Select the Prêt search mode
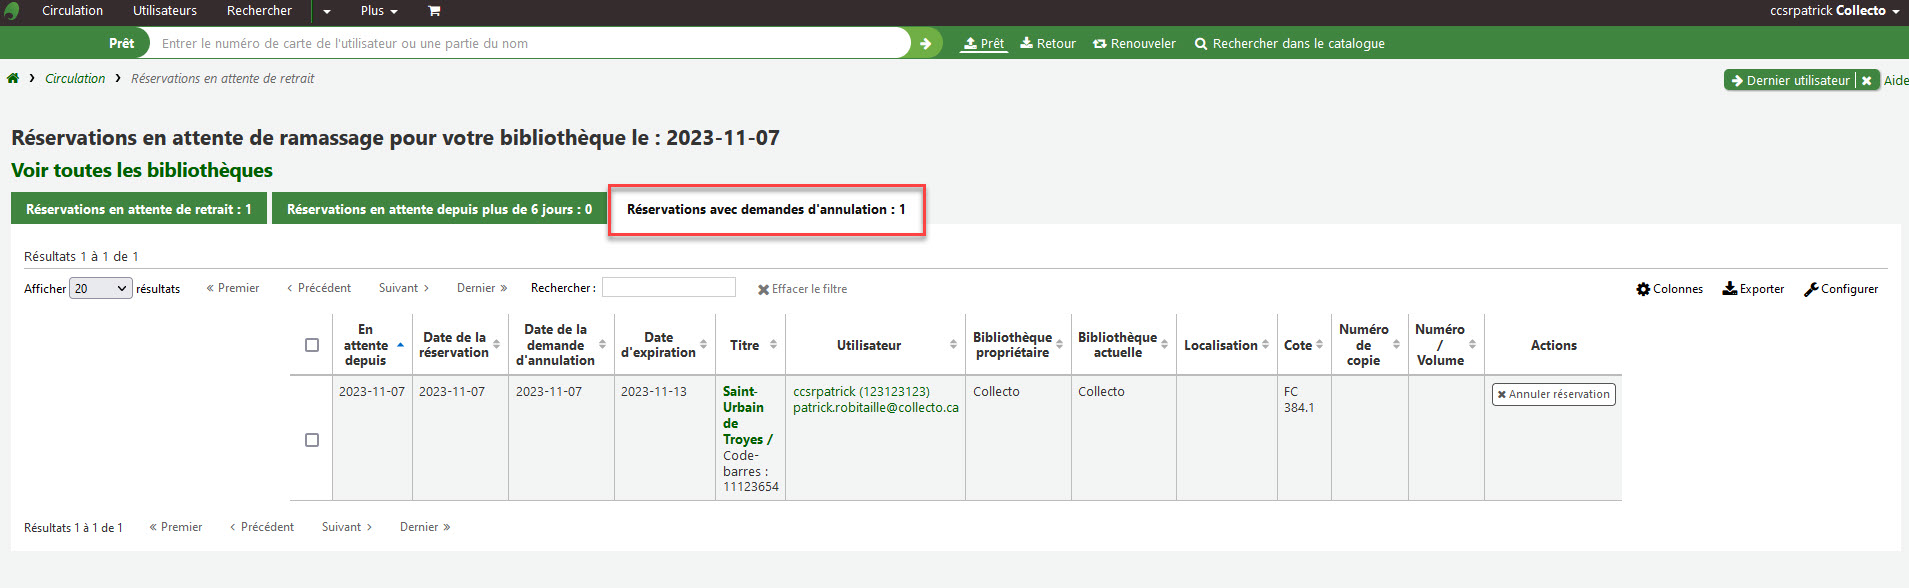 (x=984, y=43)
